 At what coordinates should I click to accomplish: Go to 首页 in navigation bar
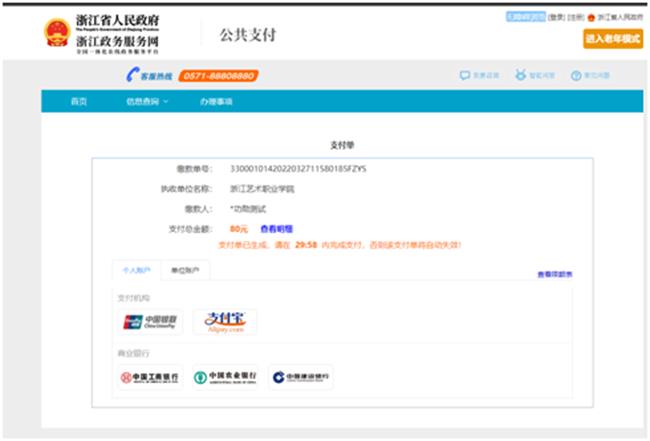point(78,102)
